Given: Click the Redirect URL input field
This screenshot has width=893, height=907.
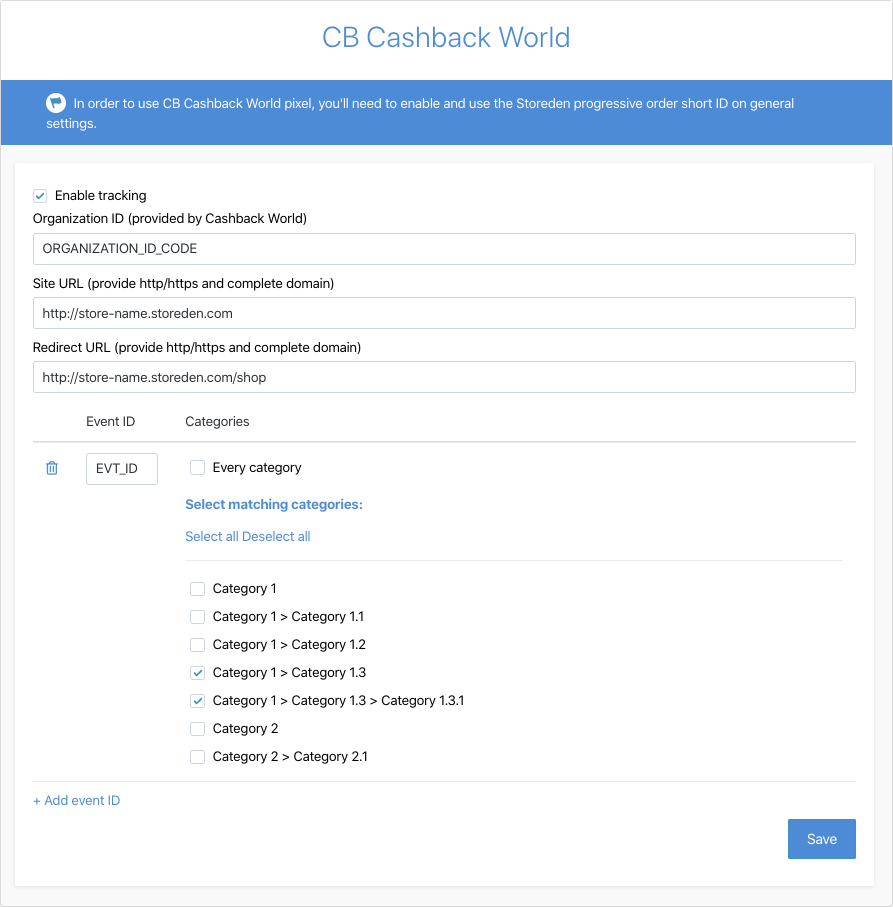Looking at the screenshot, I should (444, 377).
